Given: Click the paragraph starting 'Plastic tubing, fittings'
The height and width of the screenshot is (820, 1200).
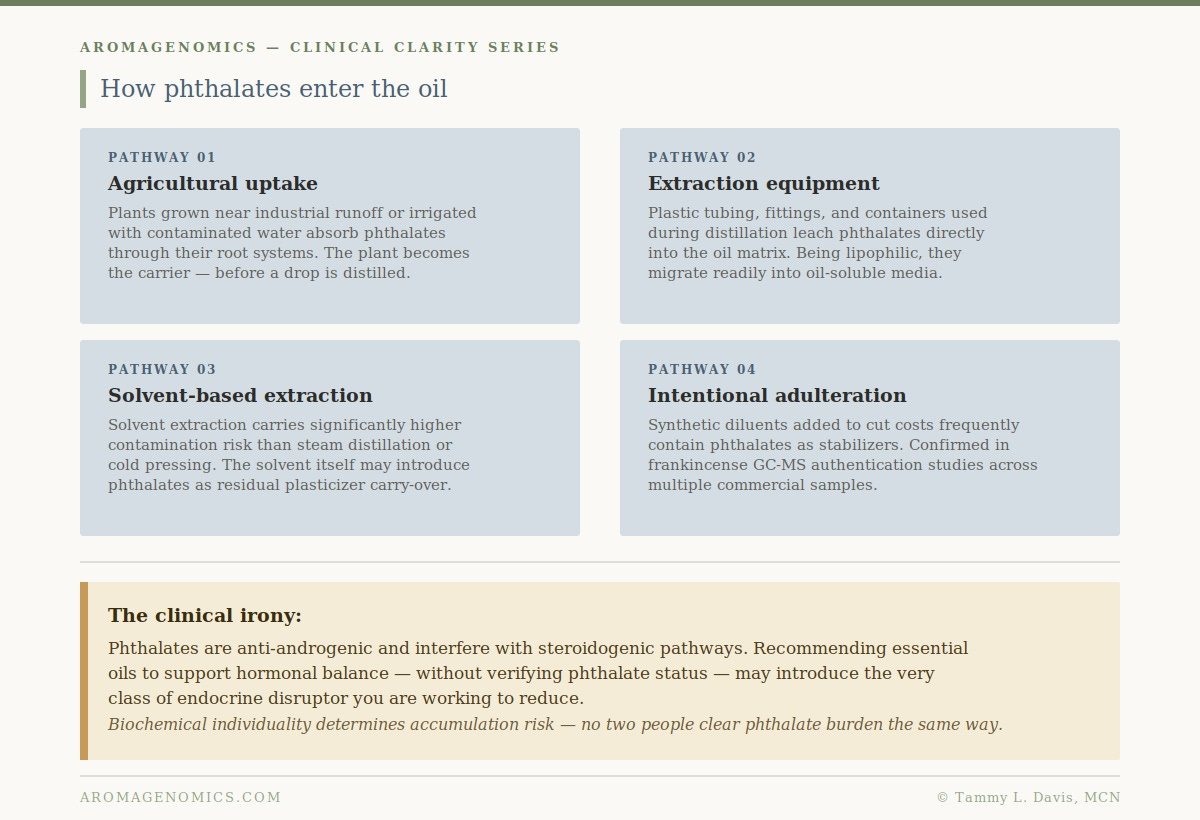Looking at the screenshot, I should pos(818,243).
